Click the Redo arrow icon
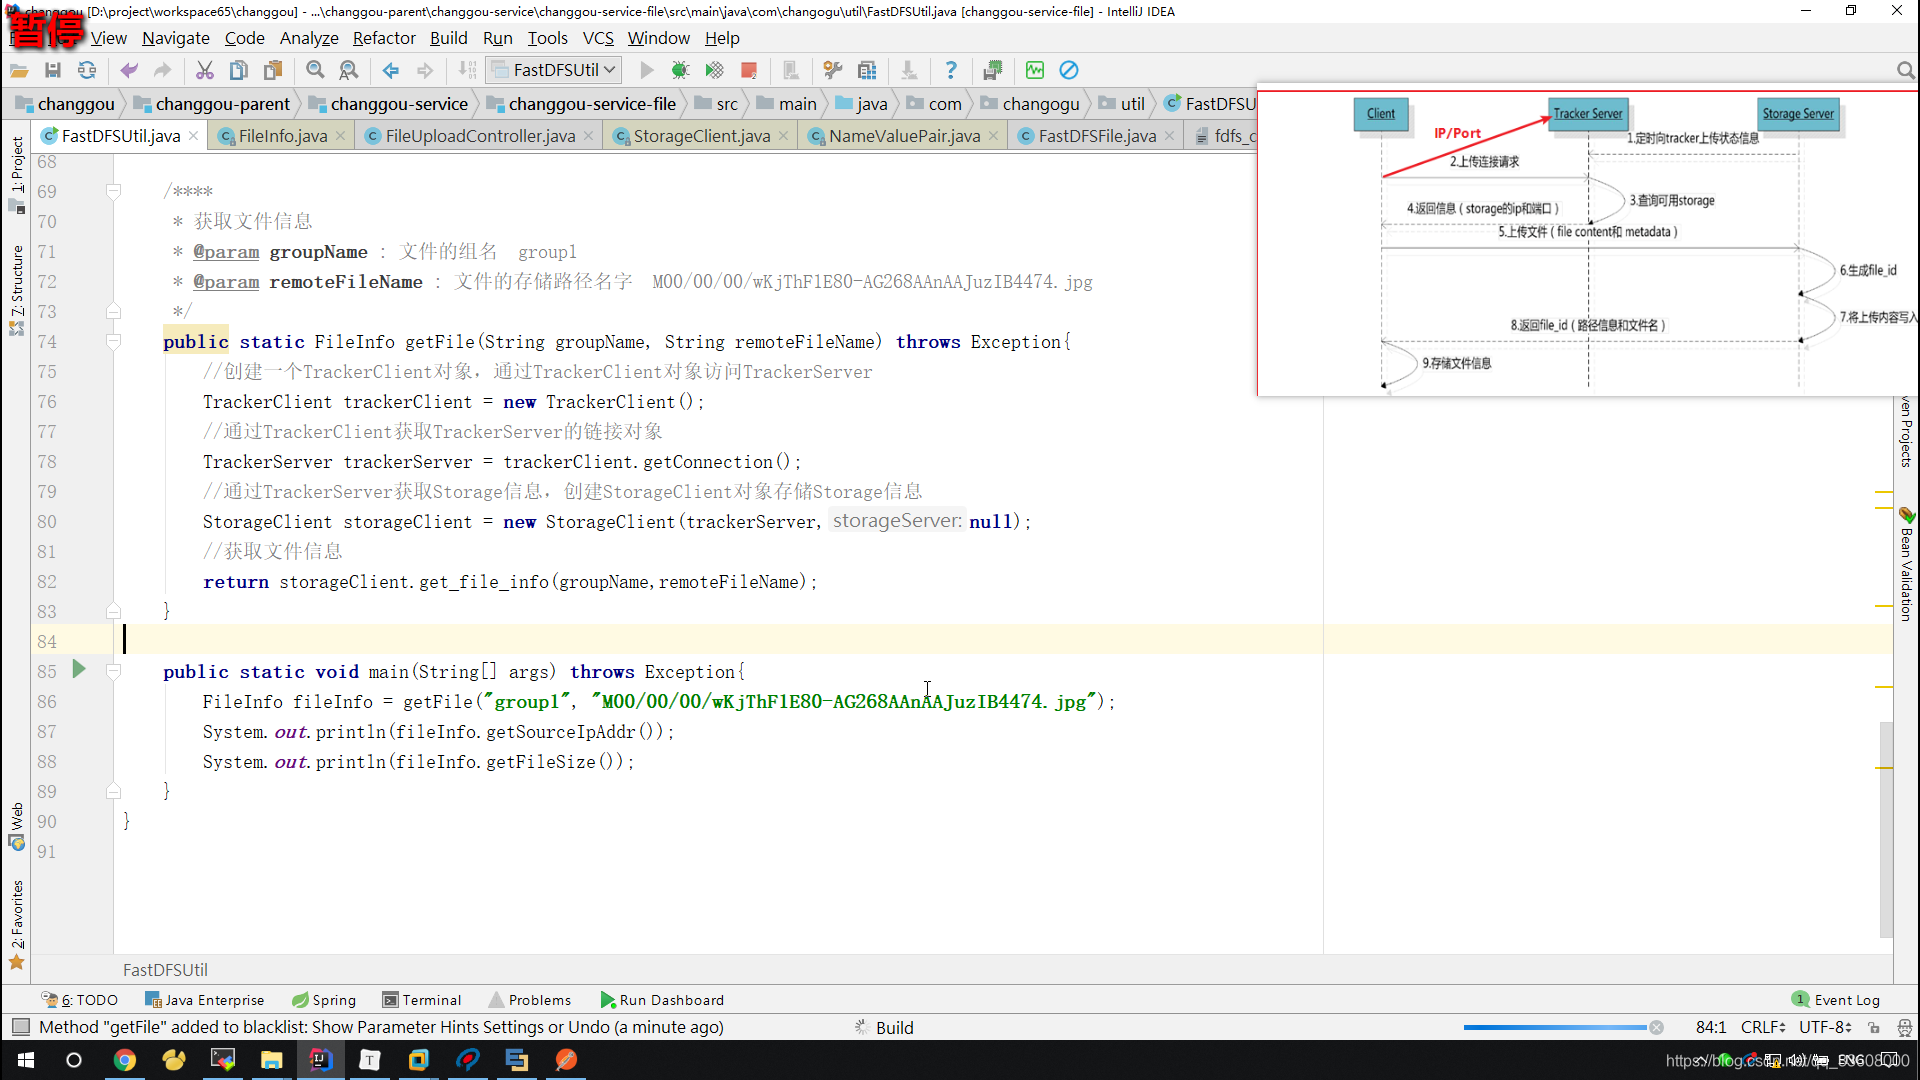 point(162,70)
